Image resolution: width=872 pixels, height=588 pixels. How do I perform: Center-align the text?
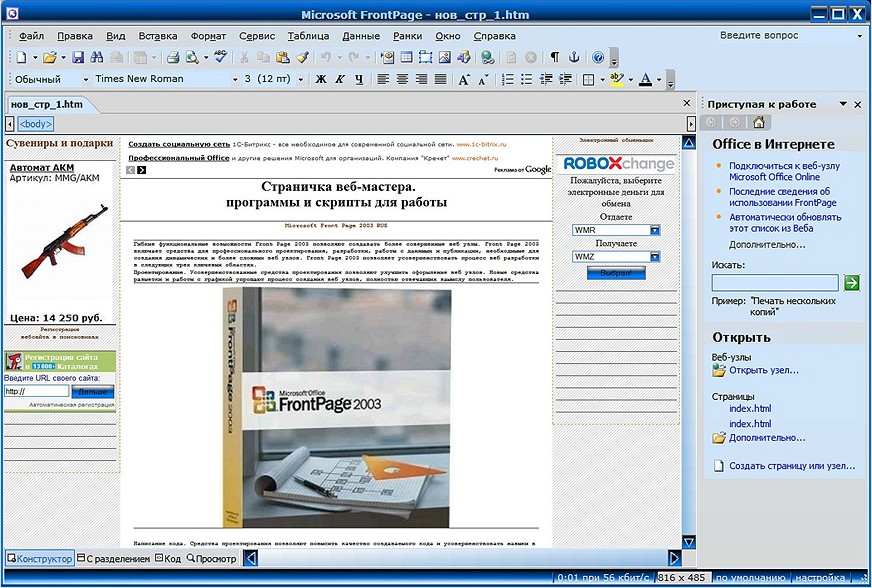click(x=402, y=80)
